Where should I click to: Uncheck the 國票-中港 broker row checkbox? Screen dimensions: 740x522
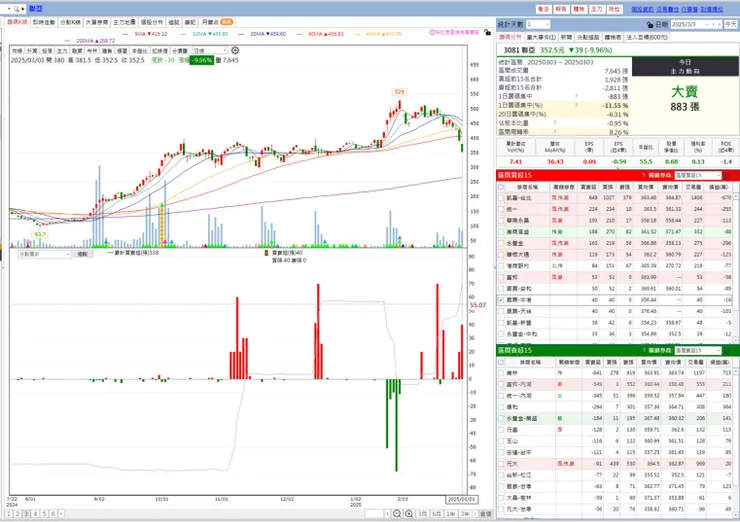click(x=501, y=300)
